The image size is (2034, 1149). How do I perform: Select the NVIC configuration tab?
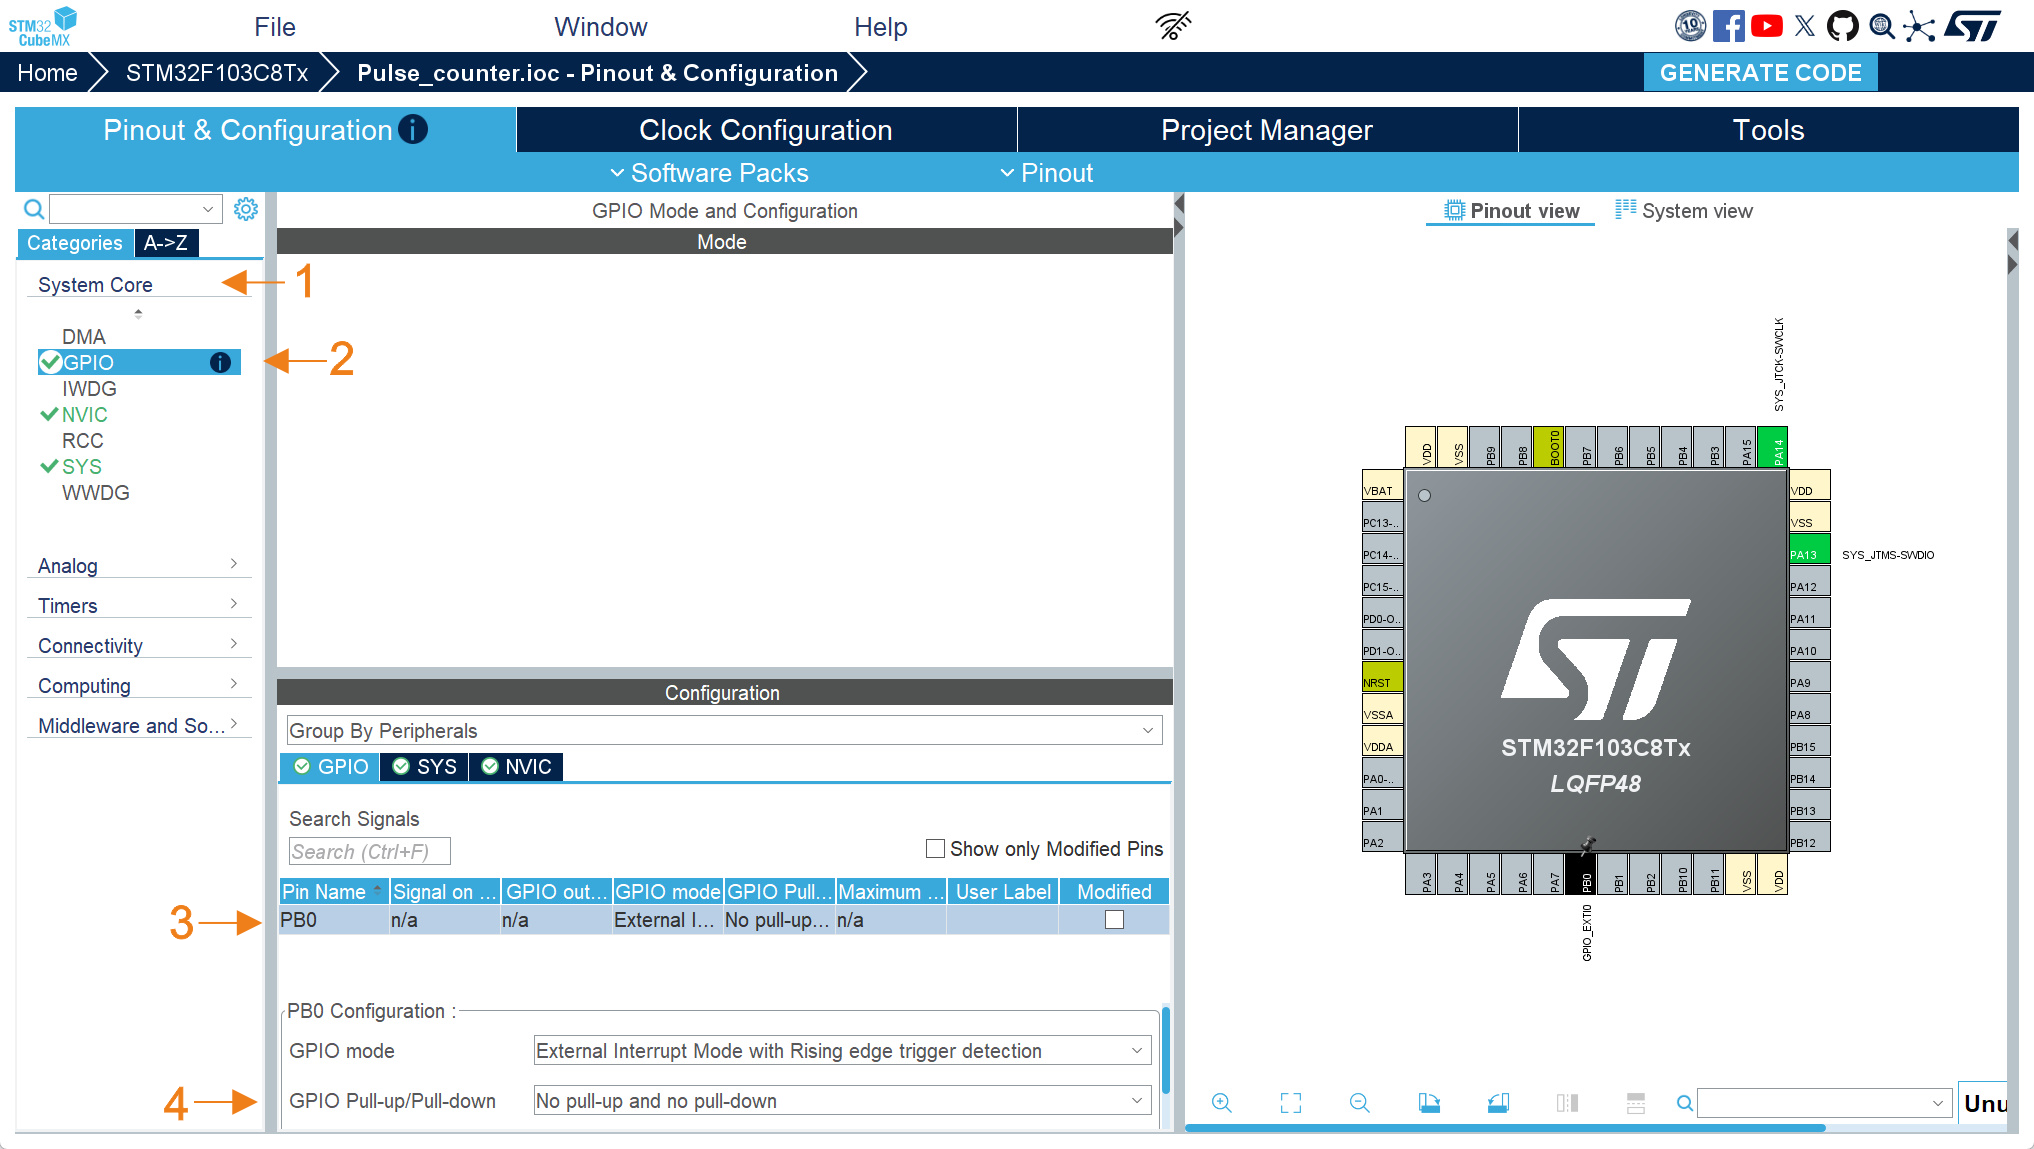click(x=517, y=767)
